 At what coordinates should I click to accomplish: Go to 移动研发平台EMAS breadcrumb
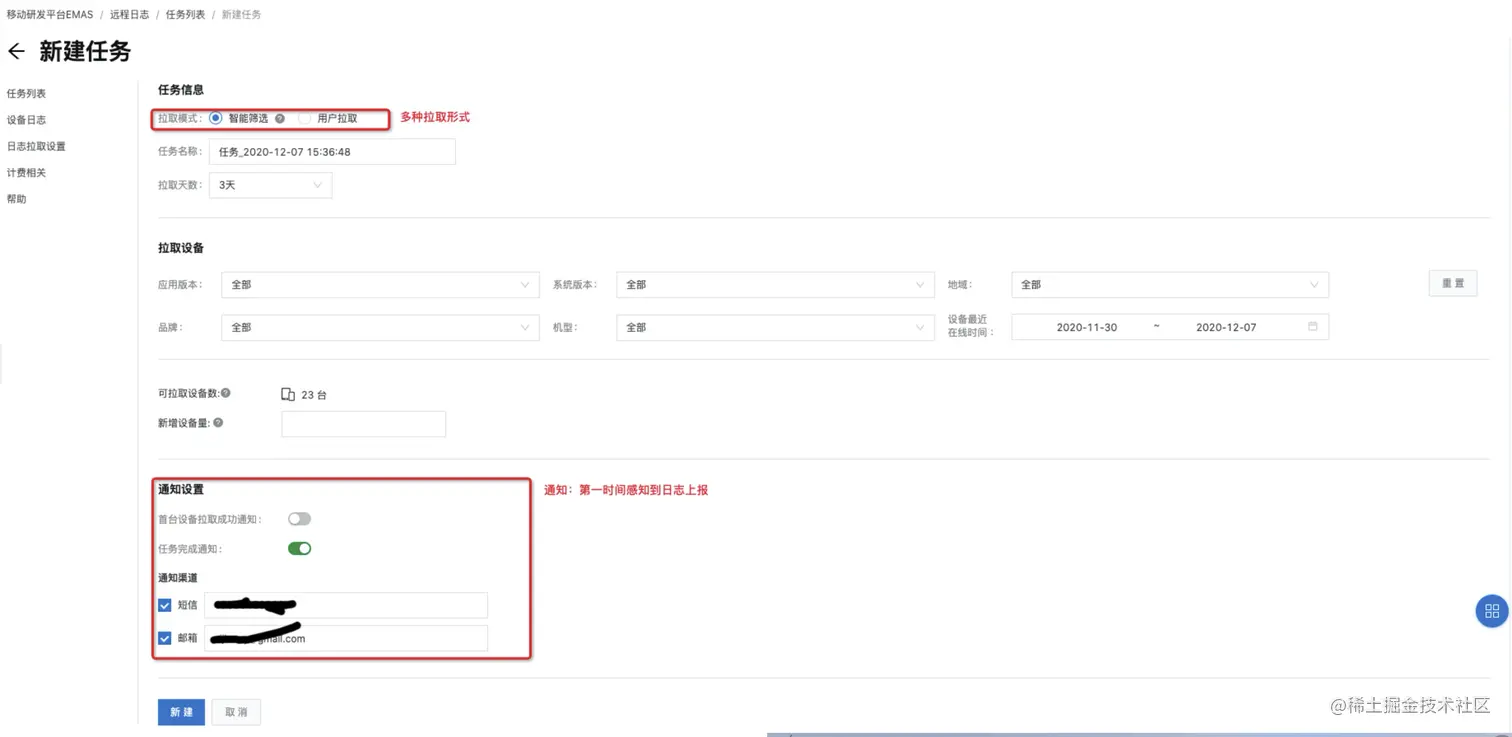50,15
